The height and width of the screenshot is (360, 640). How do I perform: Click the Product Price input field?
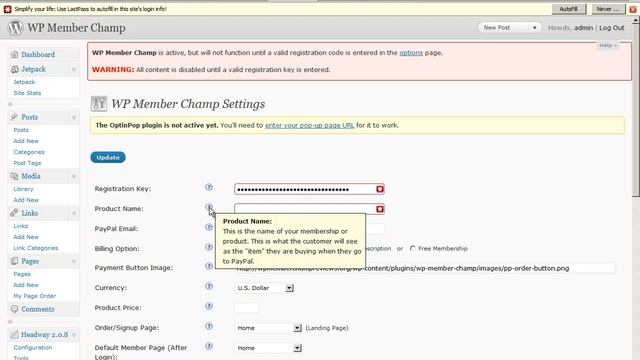(247, 308)
